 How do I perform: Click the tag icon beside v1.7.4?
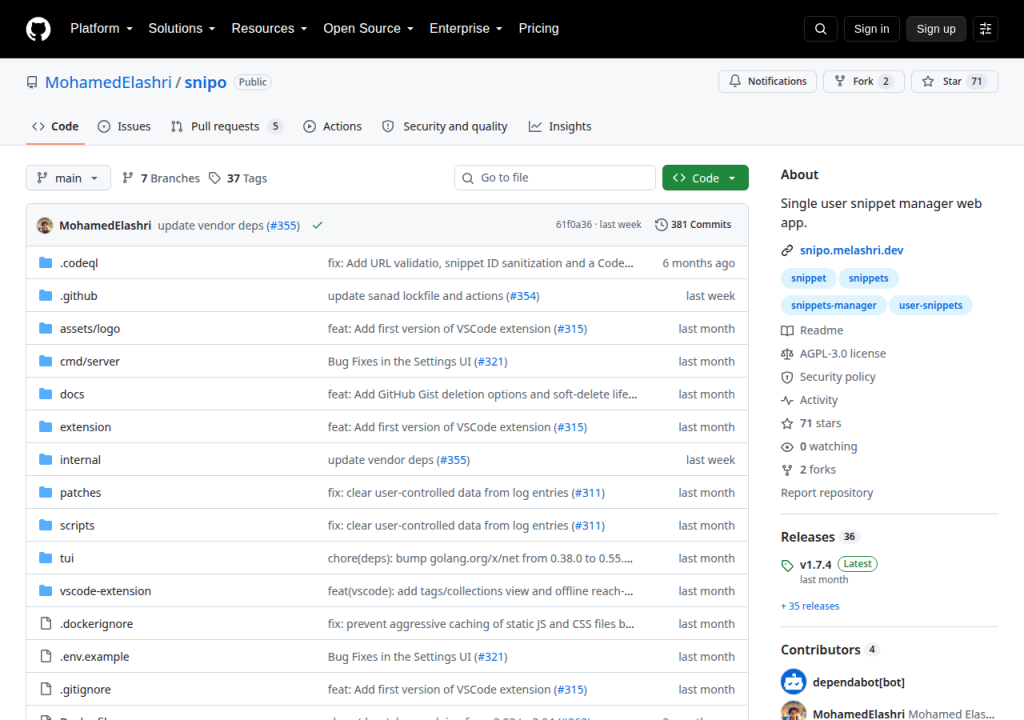coord(787,566)
